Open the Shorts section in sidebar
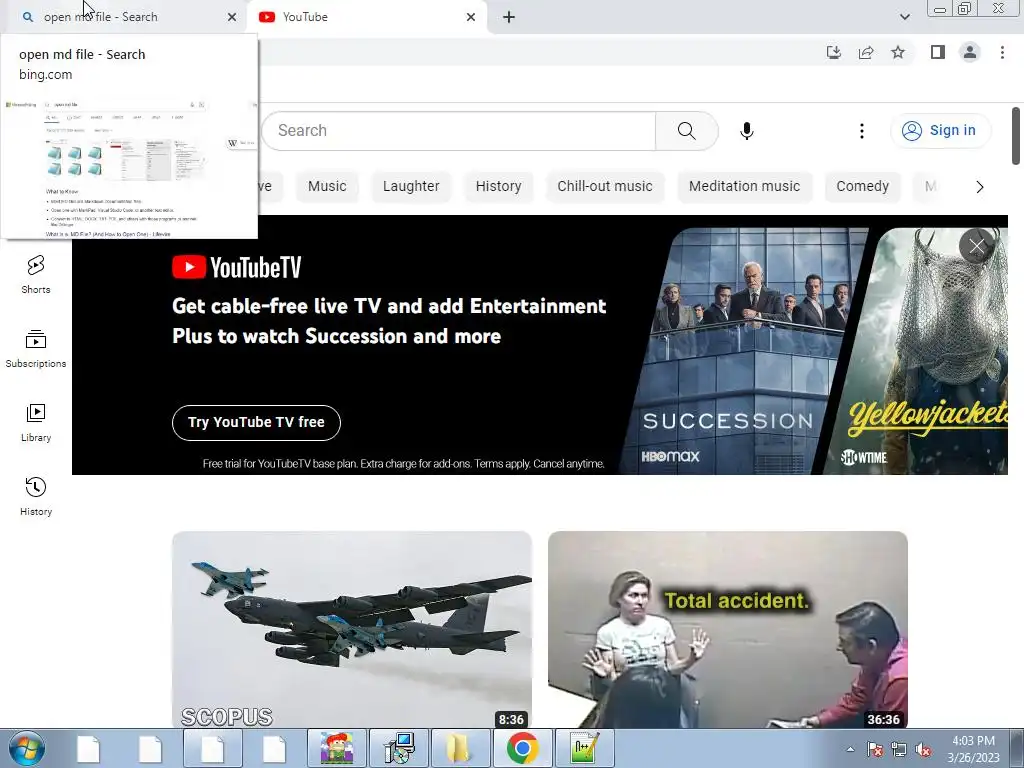Image resolution: width=1024 pixels, height=768 pixels. (x=35, y=274)
